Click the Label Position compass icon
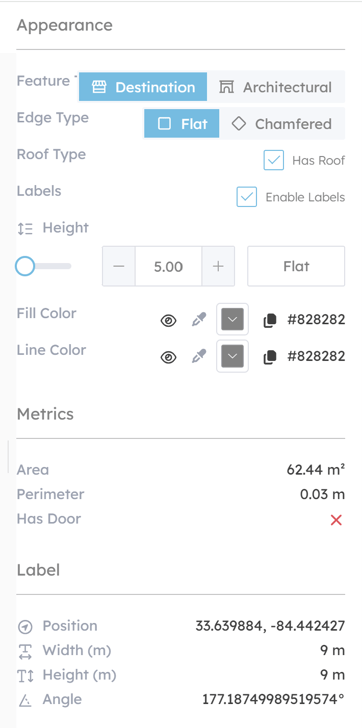The image size is (362, 728). (25, 627)
